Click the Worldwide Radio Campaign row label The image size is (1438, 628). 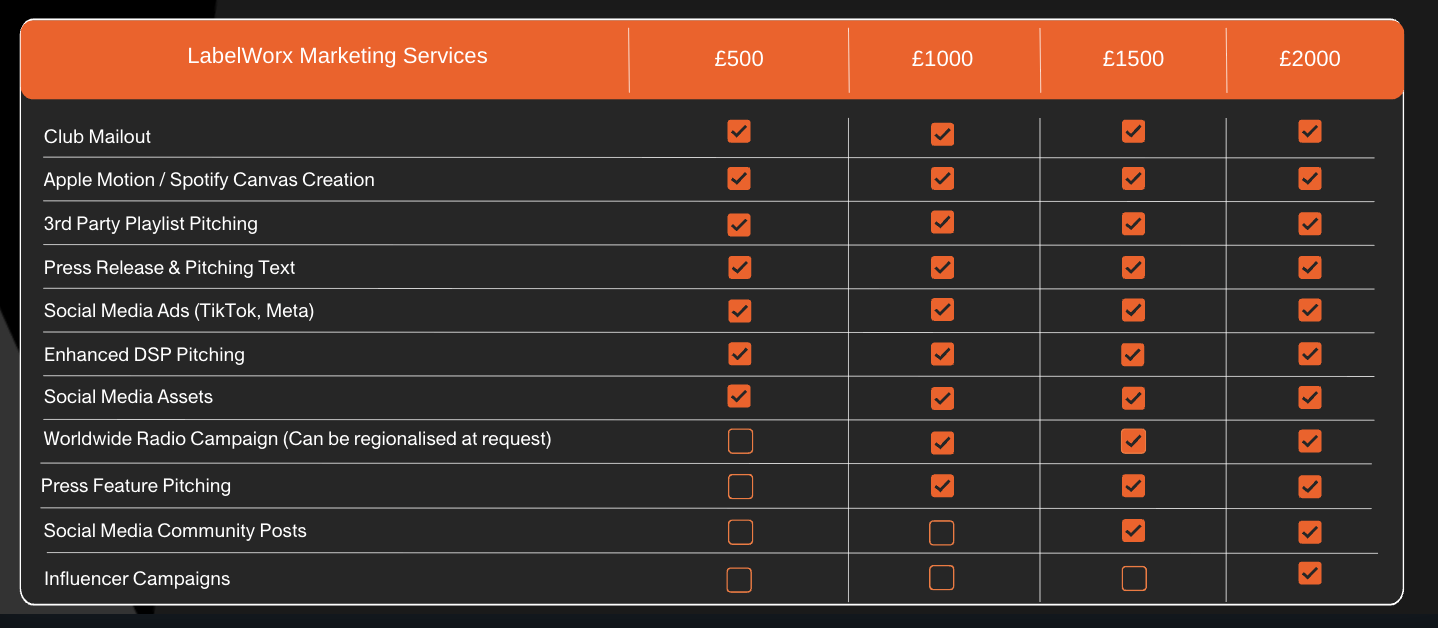coord(297,439)
